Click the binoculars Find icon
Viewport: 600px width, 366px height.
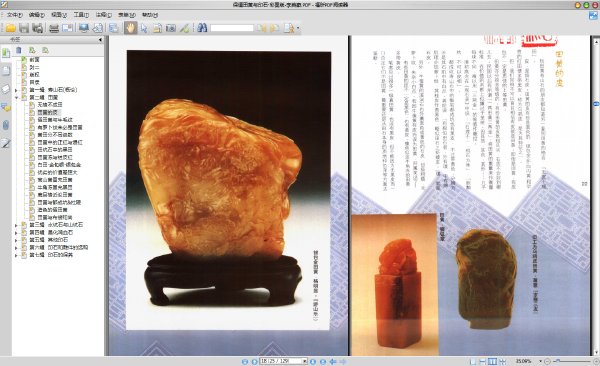[x=202, y=28]
